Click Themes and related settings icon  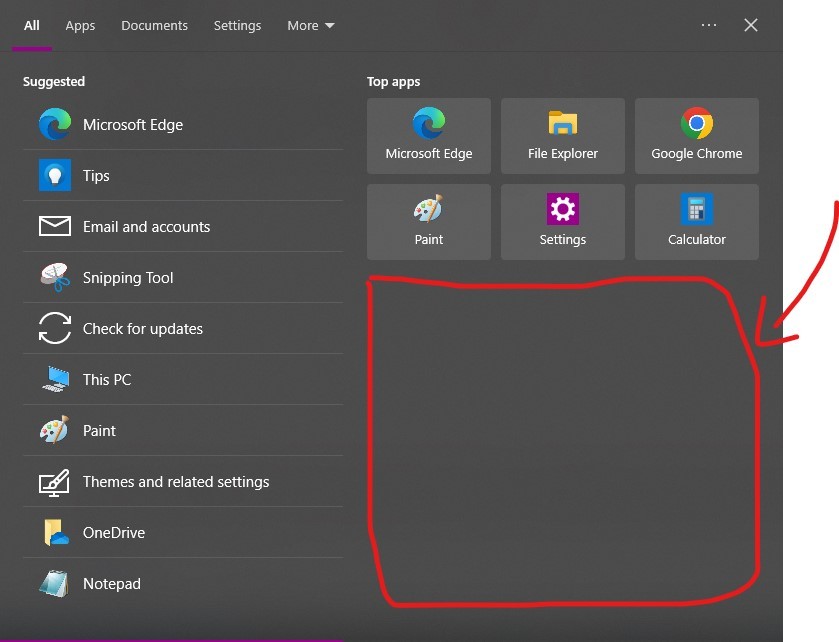pyautogui.click(x=55, y=482)
